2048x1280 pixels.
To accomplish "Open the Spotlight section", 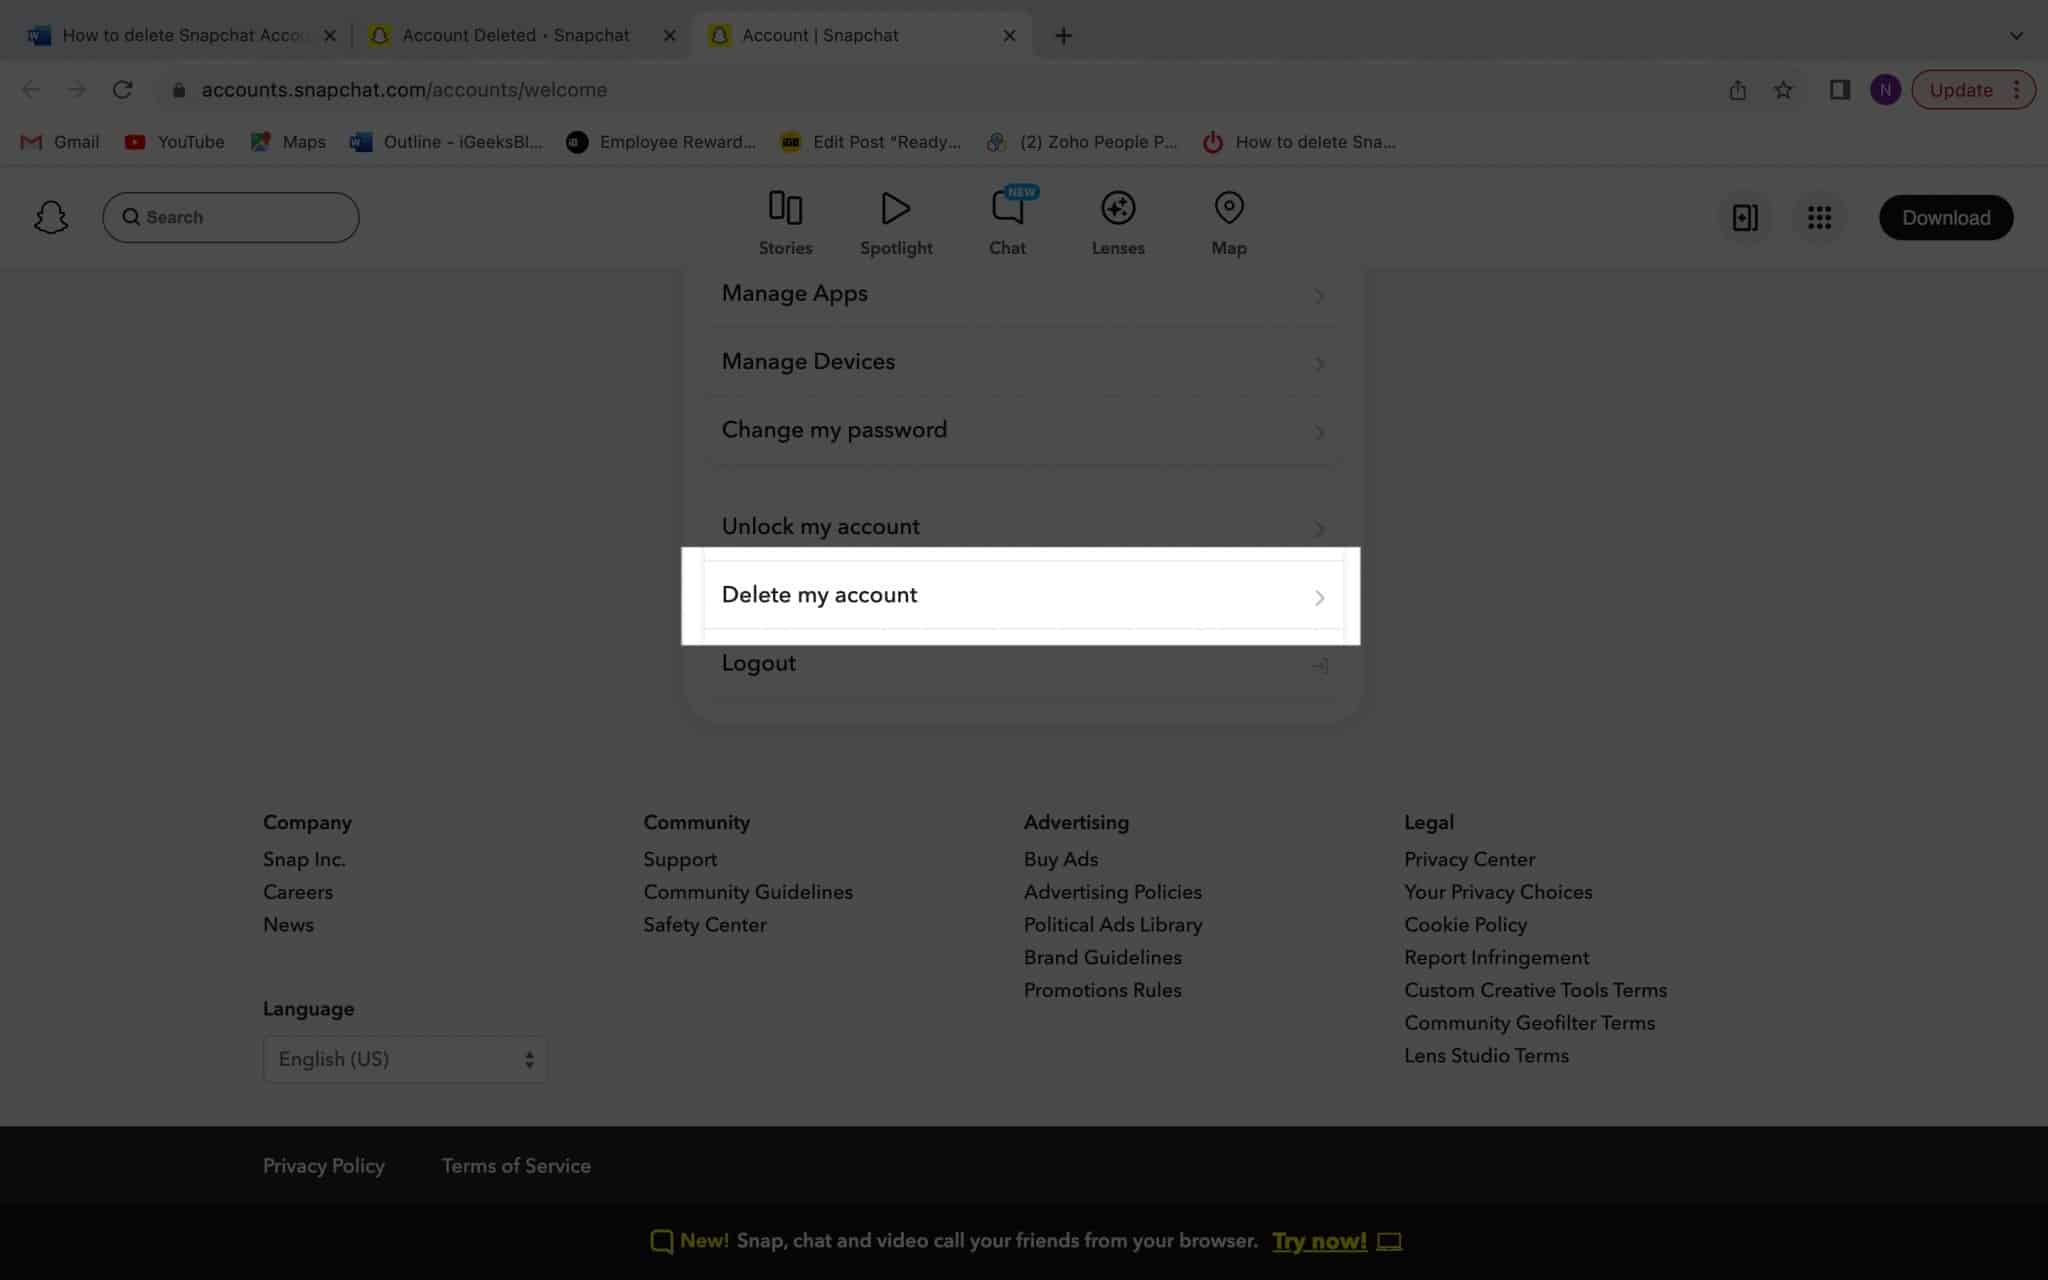I will pos(895,222).
